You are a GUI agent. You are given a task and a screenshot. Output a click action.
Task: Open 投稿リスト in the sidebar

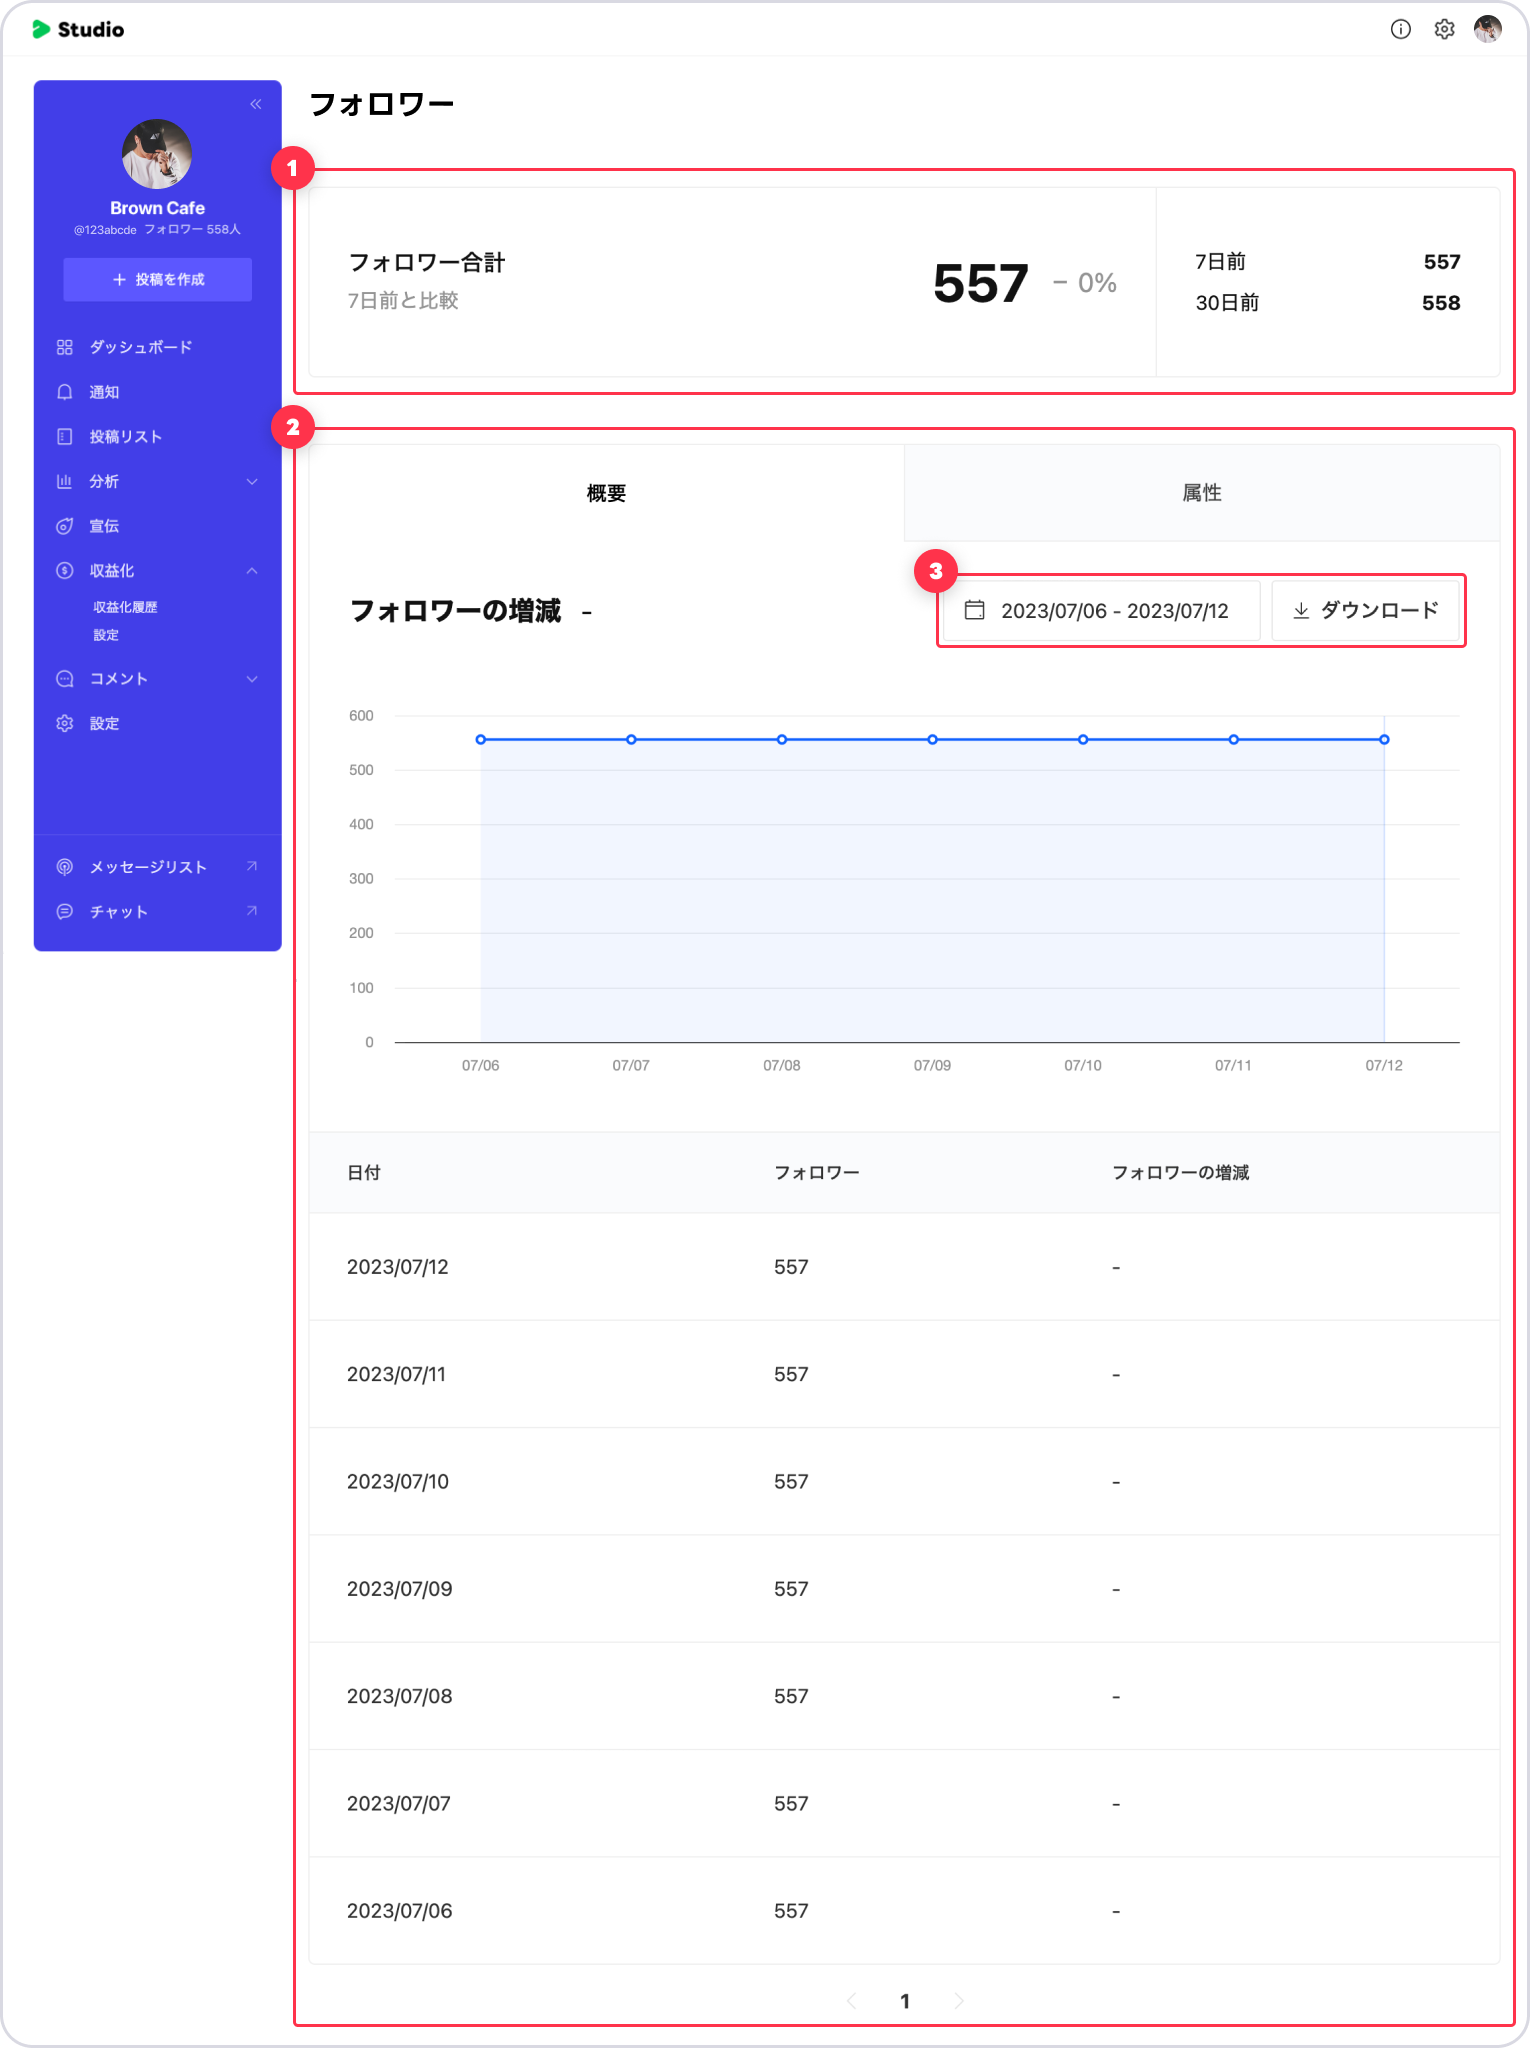(x=125, y=437)
